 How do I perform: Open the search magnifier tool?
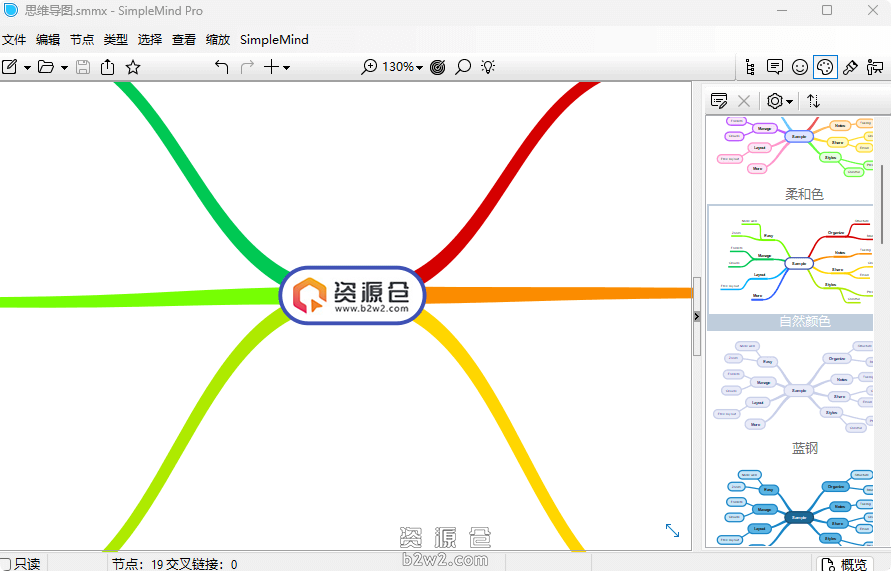[463, 67]
